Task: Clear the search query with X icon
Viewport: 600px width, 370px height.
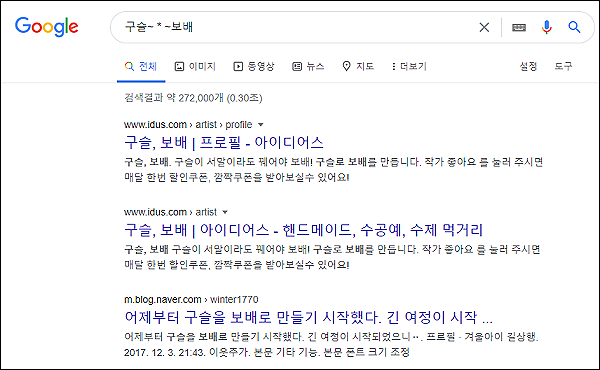Action: tap(484, 27)
